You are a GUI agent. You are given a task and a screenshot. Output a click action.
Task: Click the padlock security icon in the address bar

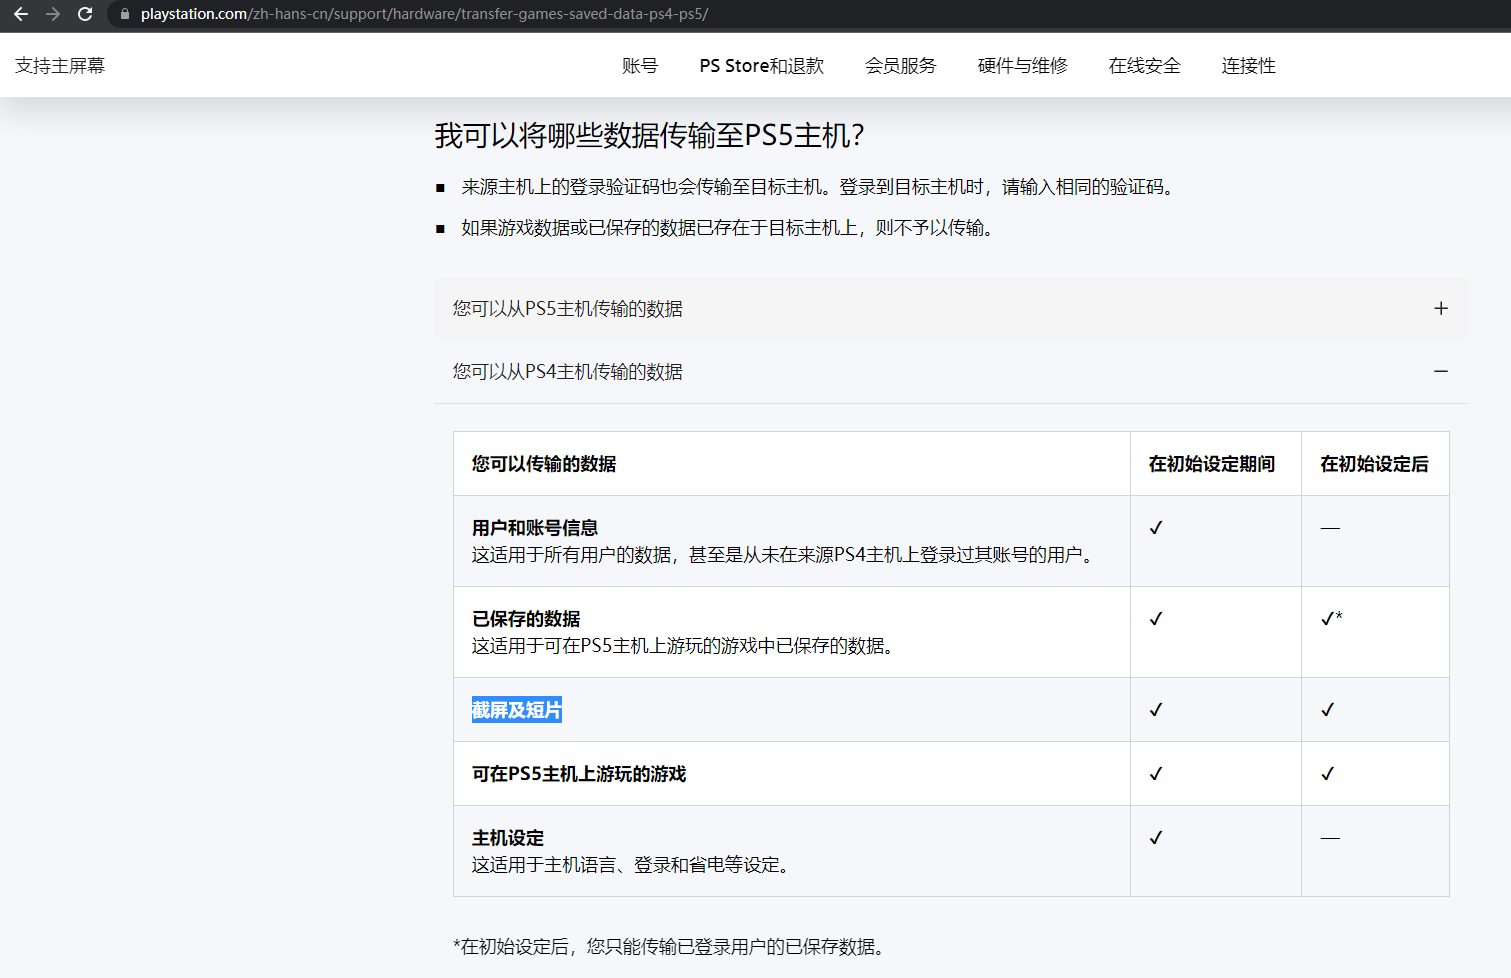pyautogui.click(x=124, y=15)
